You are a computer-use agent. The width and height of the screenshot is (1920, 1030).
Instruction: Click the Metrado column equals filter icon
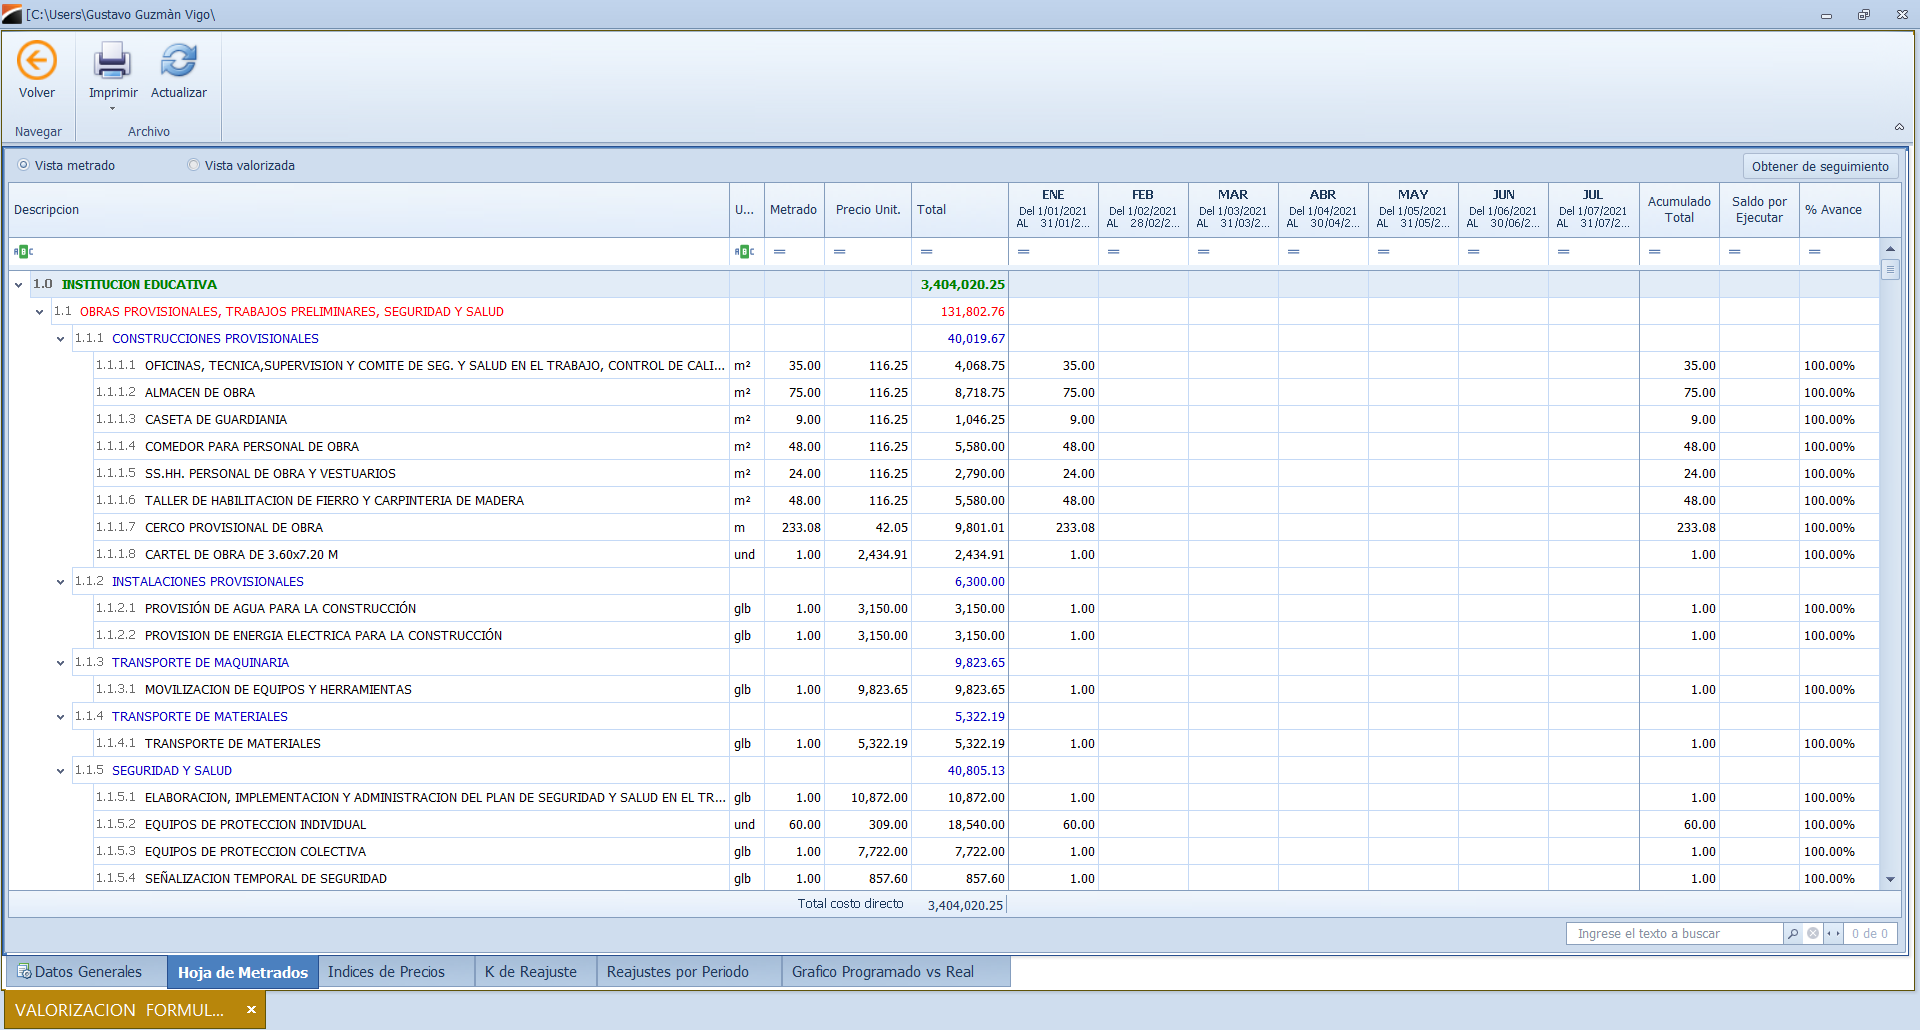(x=779, y=252)
